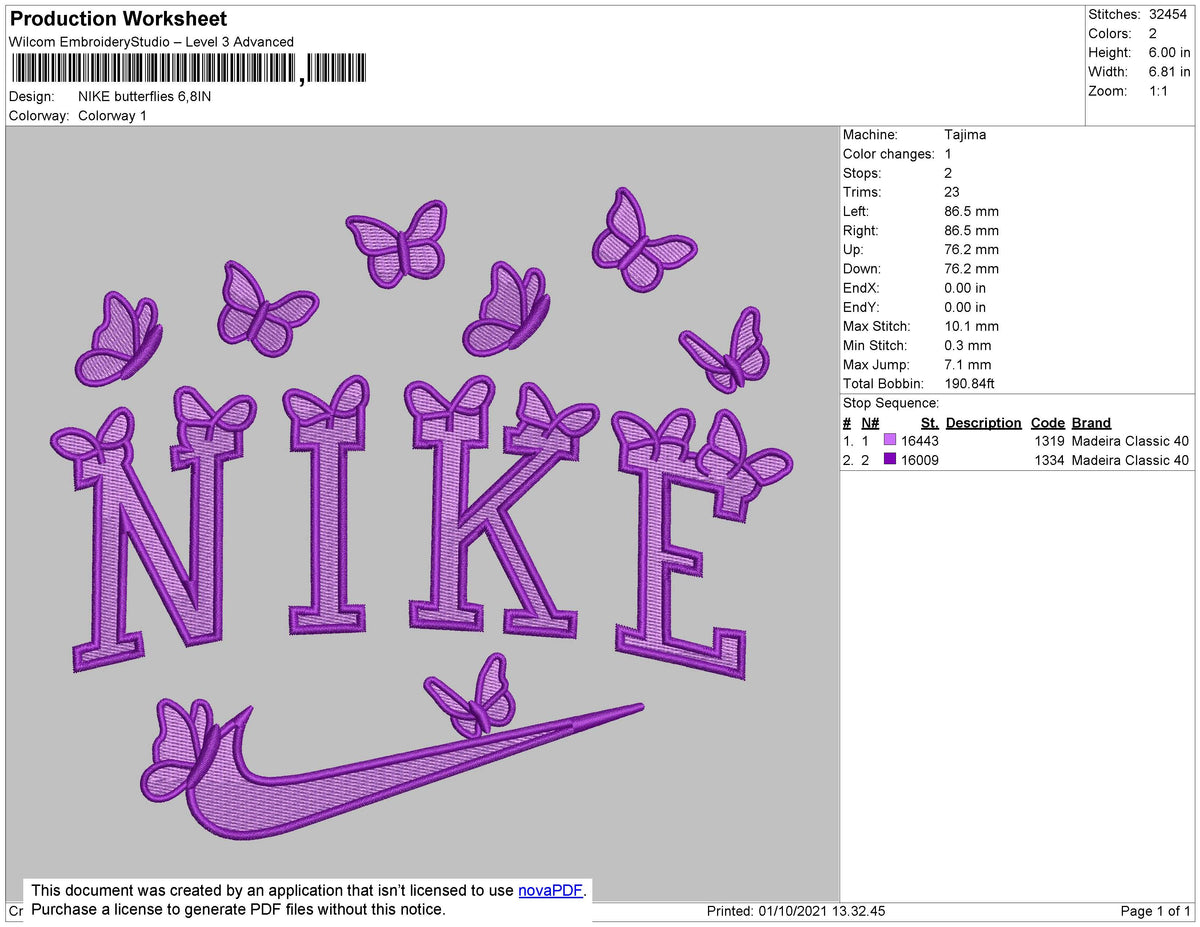Click the light purple 16443 color swatch

pyautogui.click(x=890, y=441)
